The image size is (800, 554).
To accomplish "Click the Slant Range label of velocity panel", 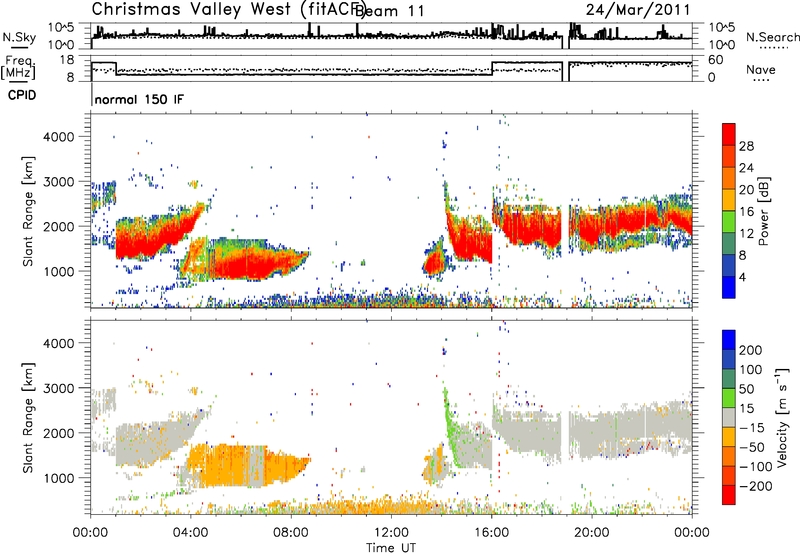I will pyautogui.click(x=28, y=418).
